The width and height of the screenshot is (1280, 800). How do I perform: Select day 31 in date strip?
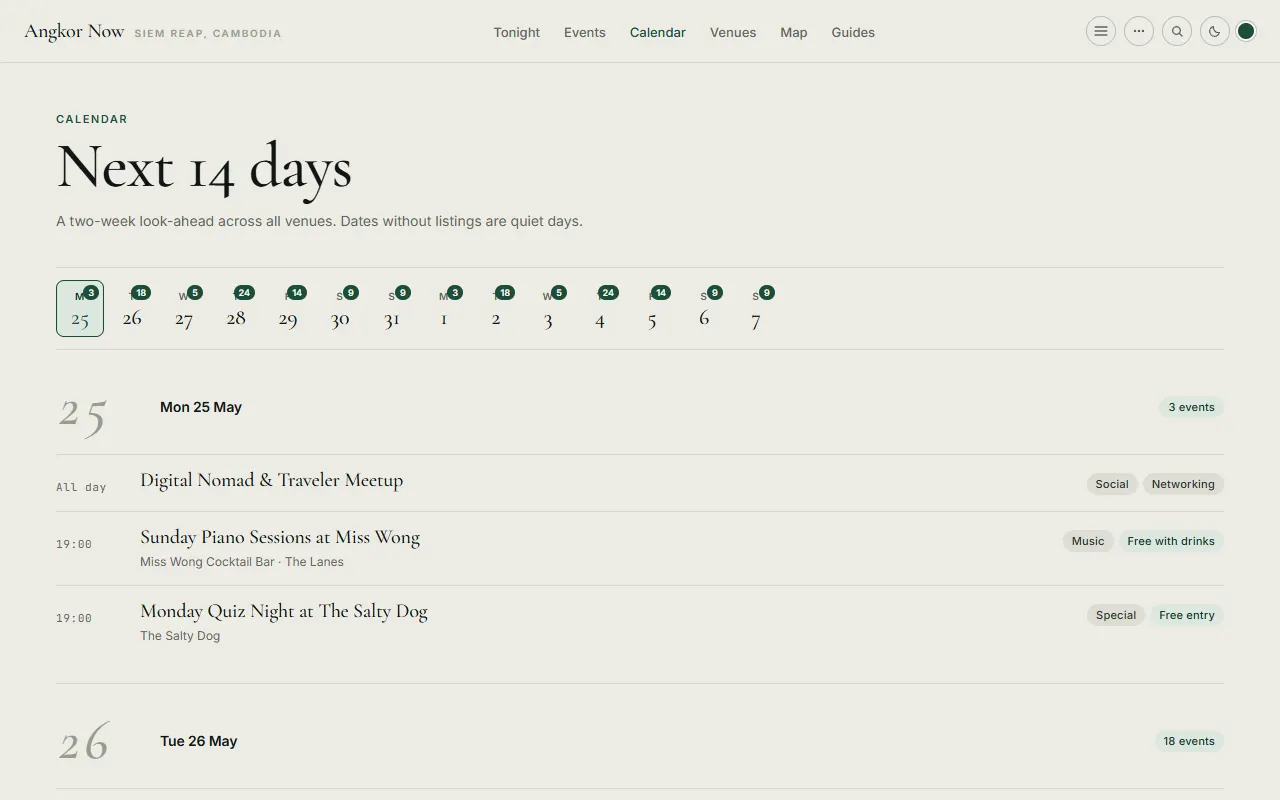point(392,308)
